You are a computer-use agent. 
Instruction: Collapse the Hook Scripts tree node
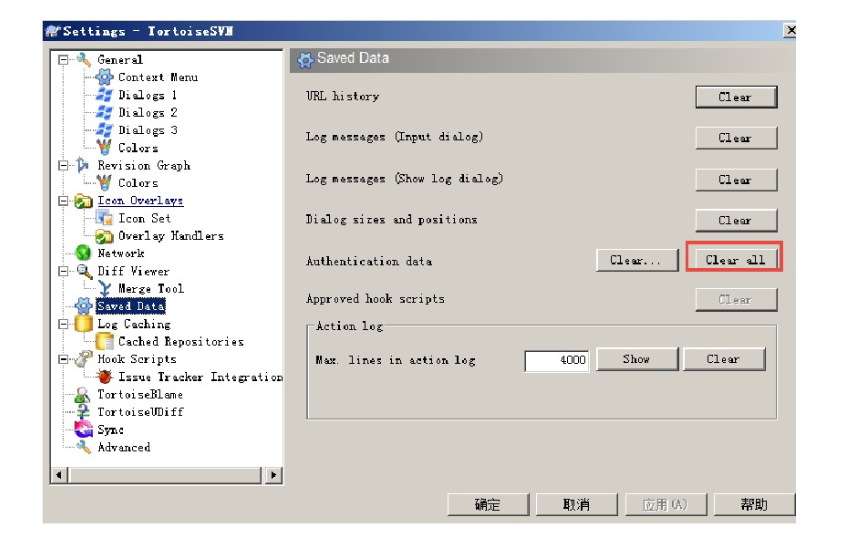[x=63, y=359]
